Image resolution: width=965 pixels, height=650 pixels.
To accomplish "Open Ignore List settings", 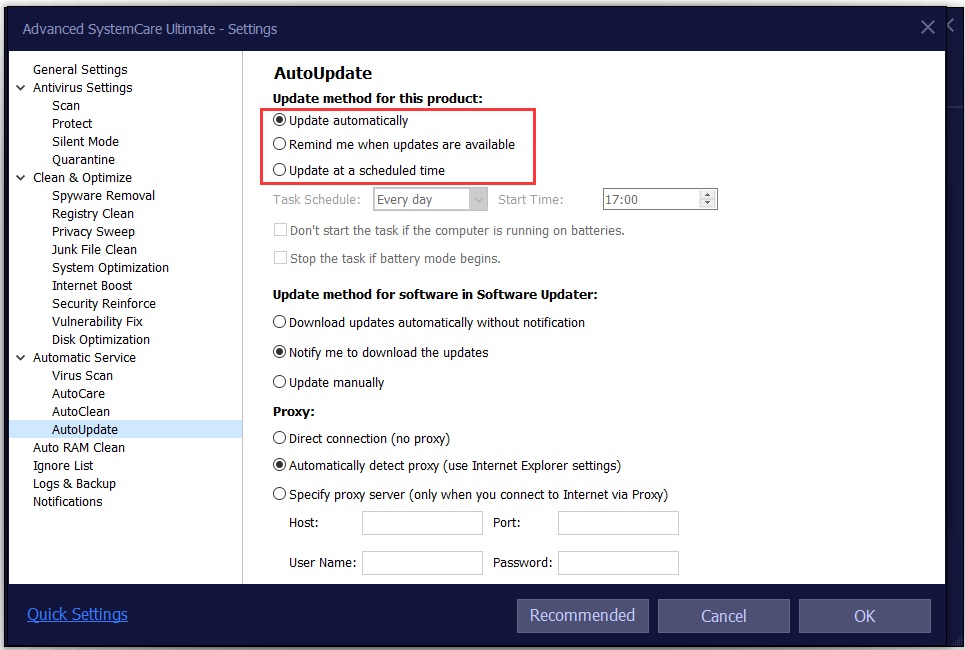I will click(x=63, y=465).
